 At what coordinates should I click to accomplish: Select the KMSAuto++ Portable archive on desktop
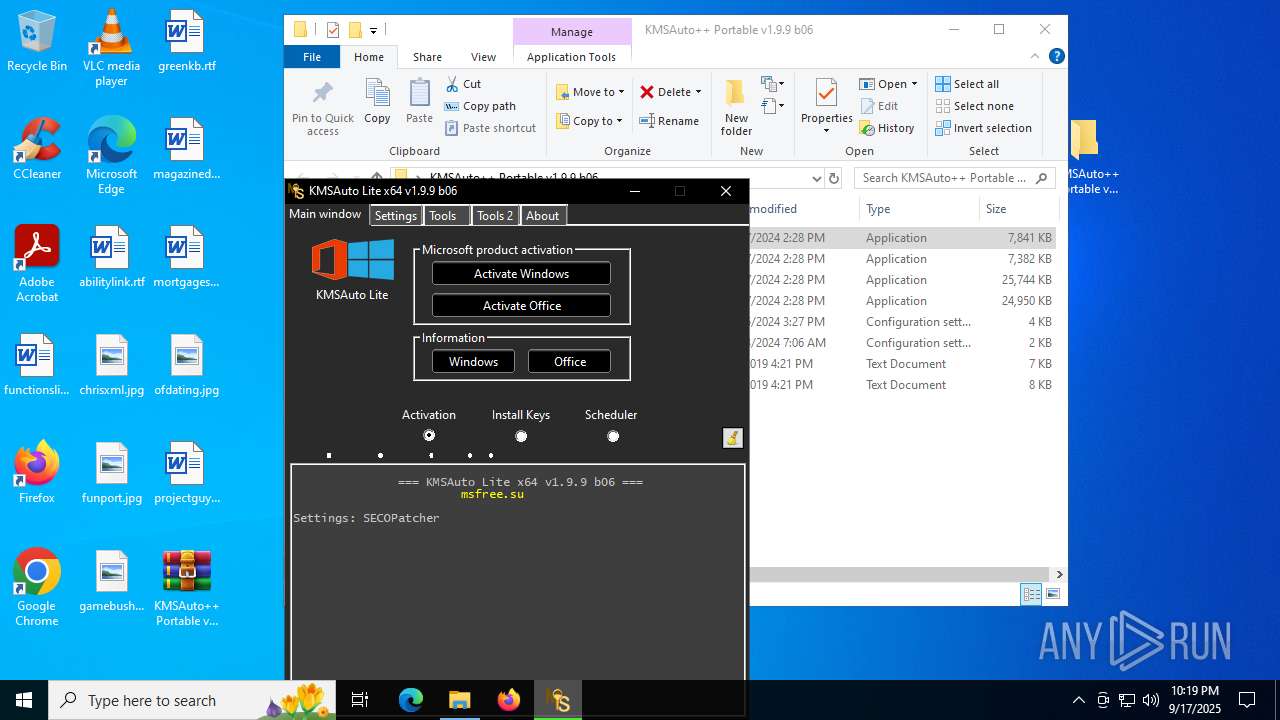(x=186, y=588)
